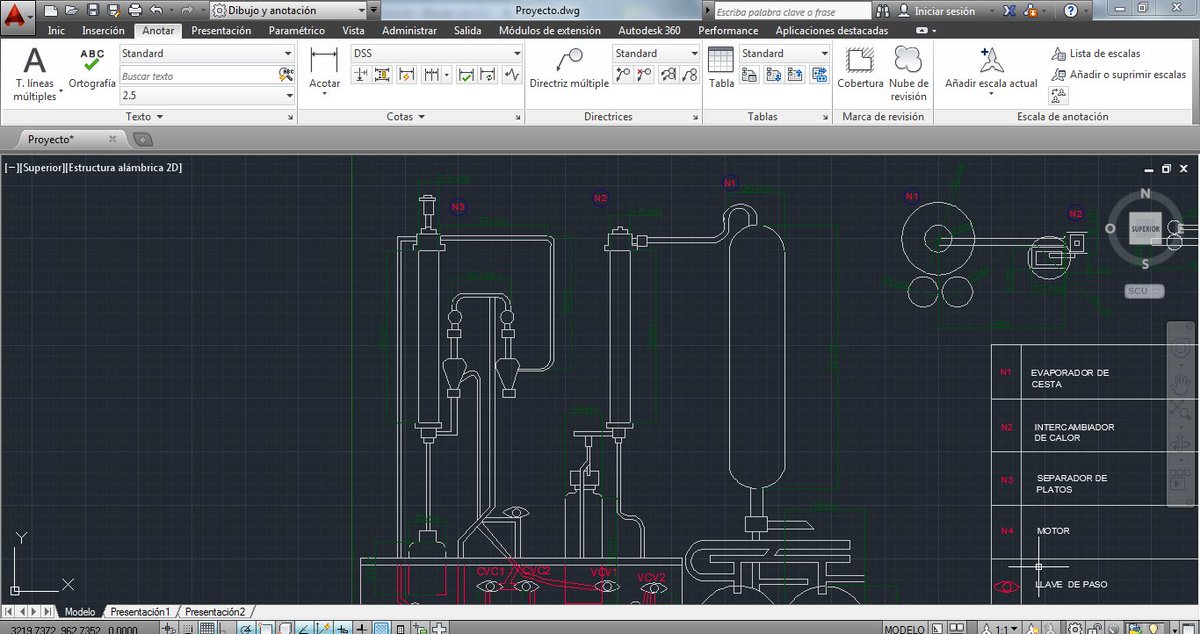The width and height of the screenshot is (1200, 634).
Task: Click the [Estructura alámbrica 2D] visual style control
Action: [x=124, y=167]
